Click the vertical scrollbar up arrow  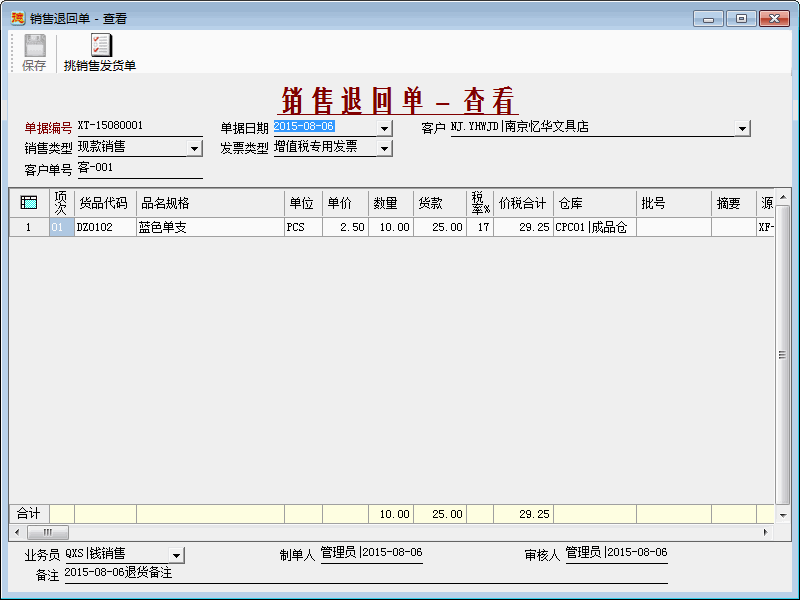point(783,197)
